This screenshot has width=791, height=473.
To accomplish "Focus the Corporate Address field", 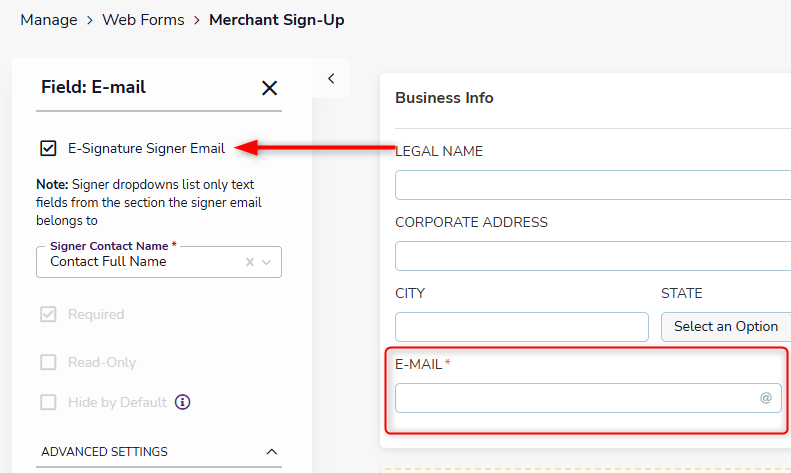I will tap(593, 256).
